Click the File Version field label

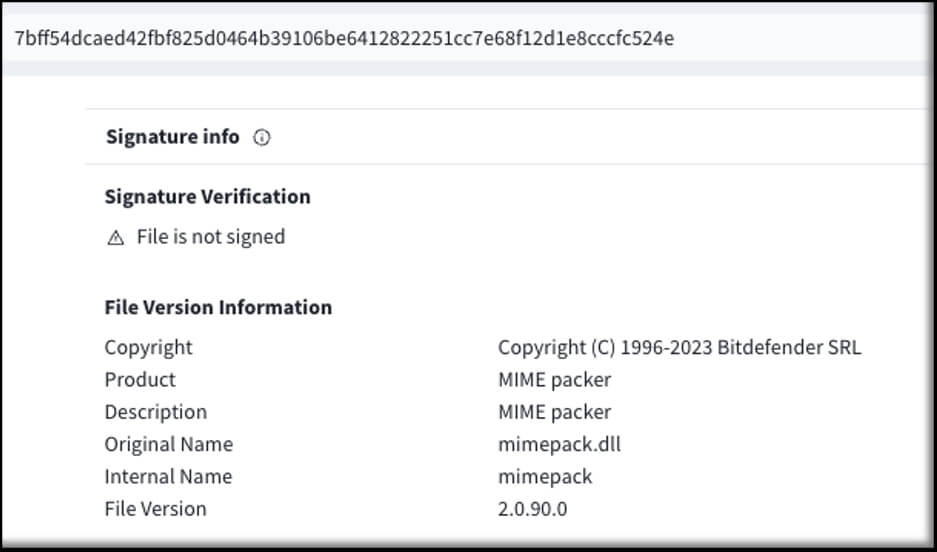pos(155,508)
